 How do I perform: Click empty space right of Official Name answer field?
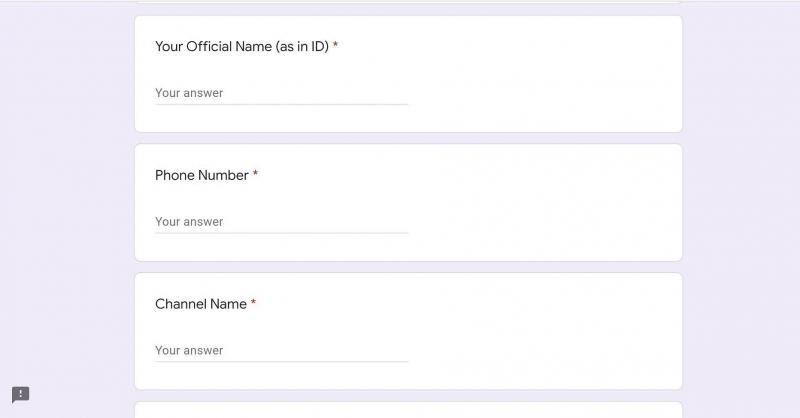click(x=540, y=93)
